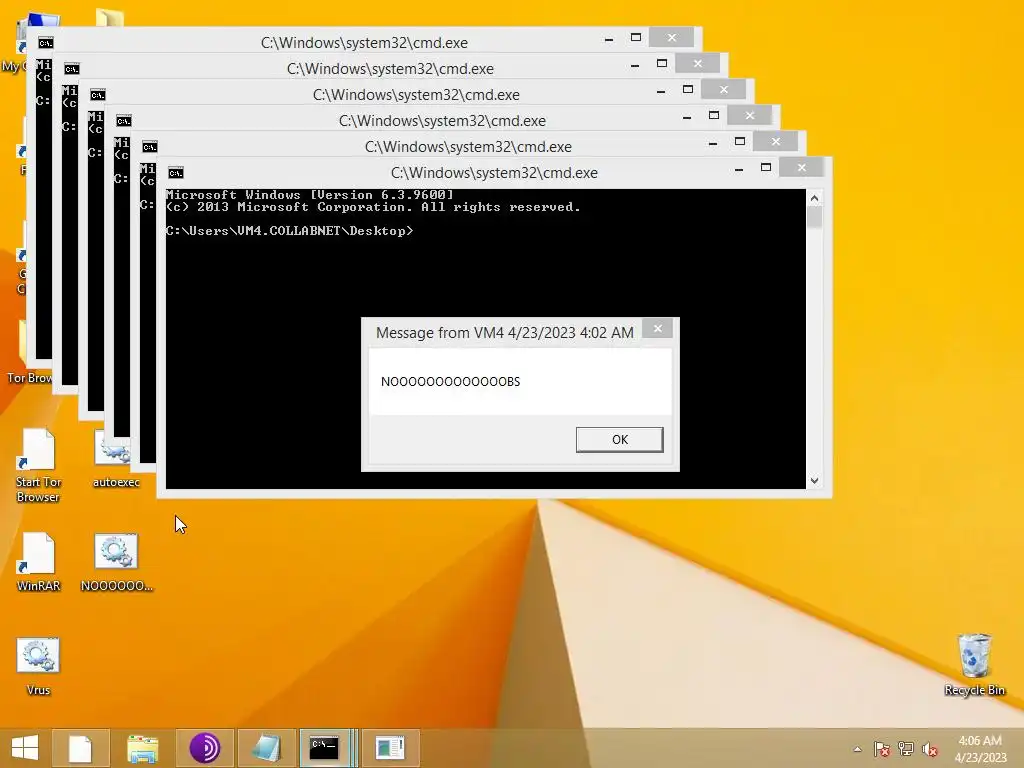The height and width of the screenshot is (768, 1024).
Task: Click the muted volume tray icon
Action: pyautogui.click(x=930, y=749)
